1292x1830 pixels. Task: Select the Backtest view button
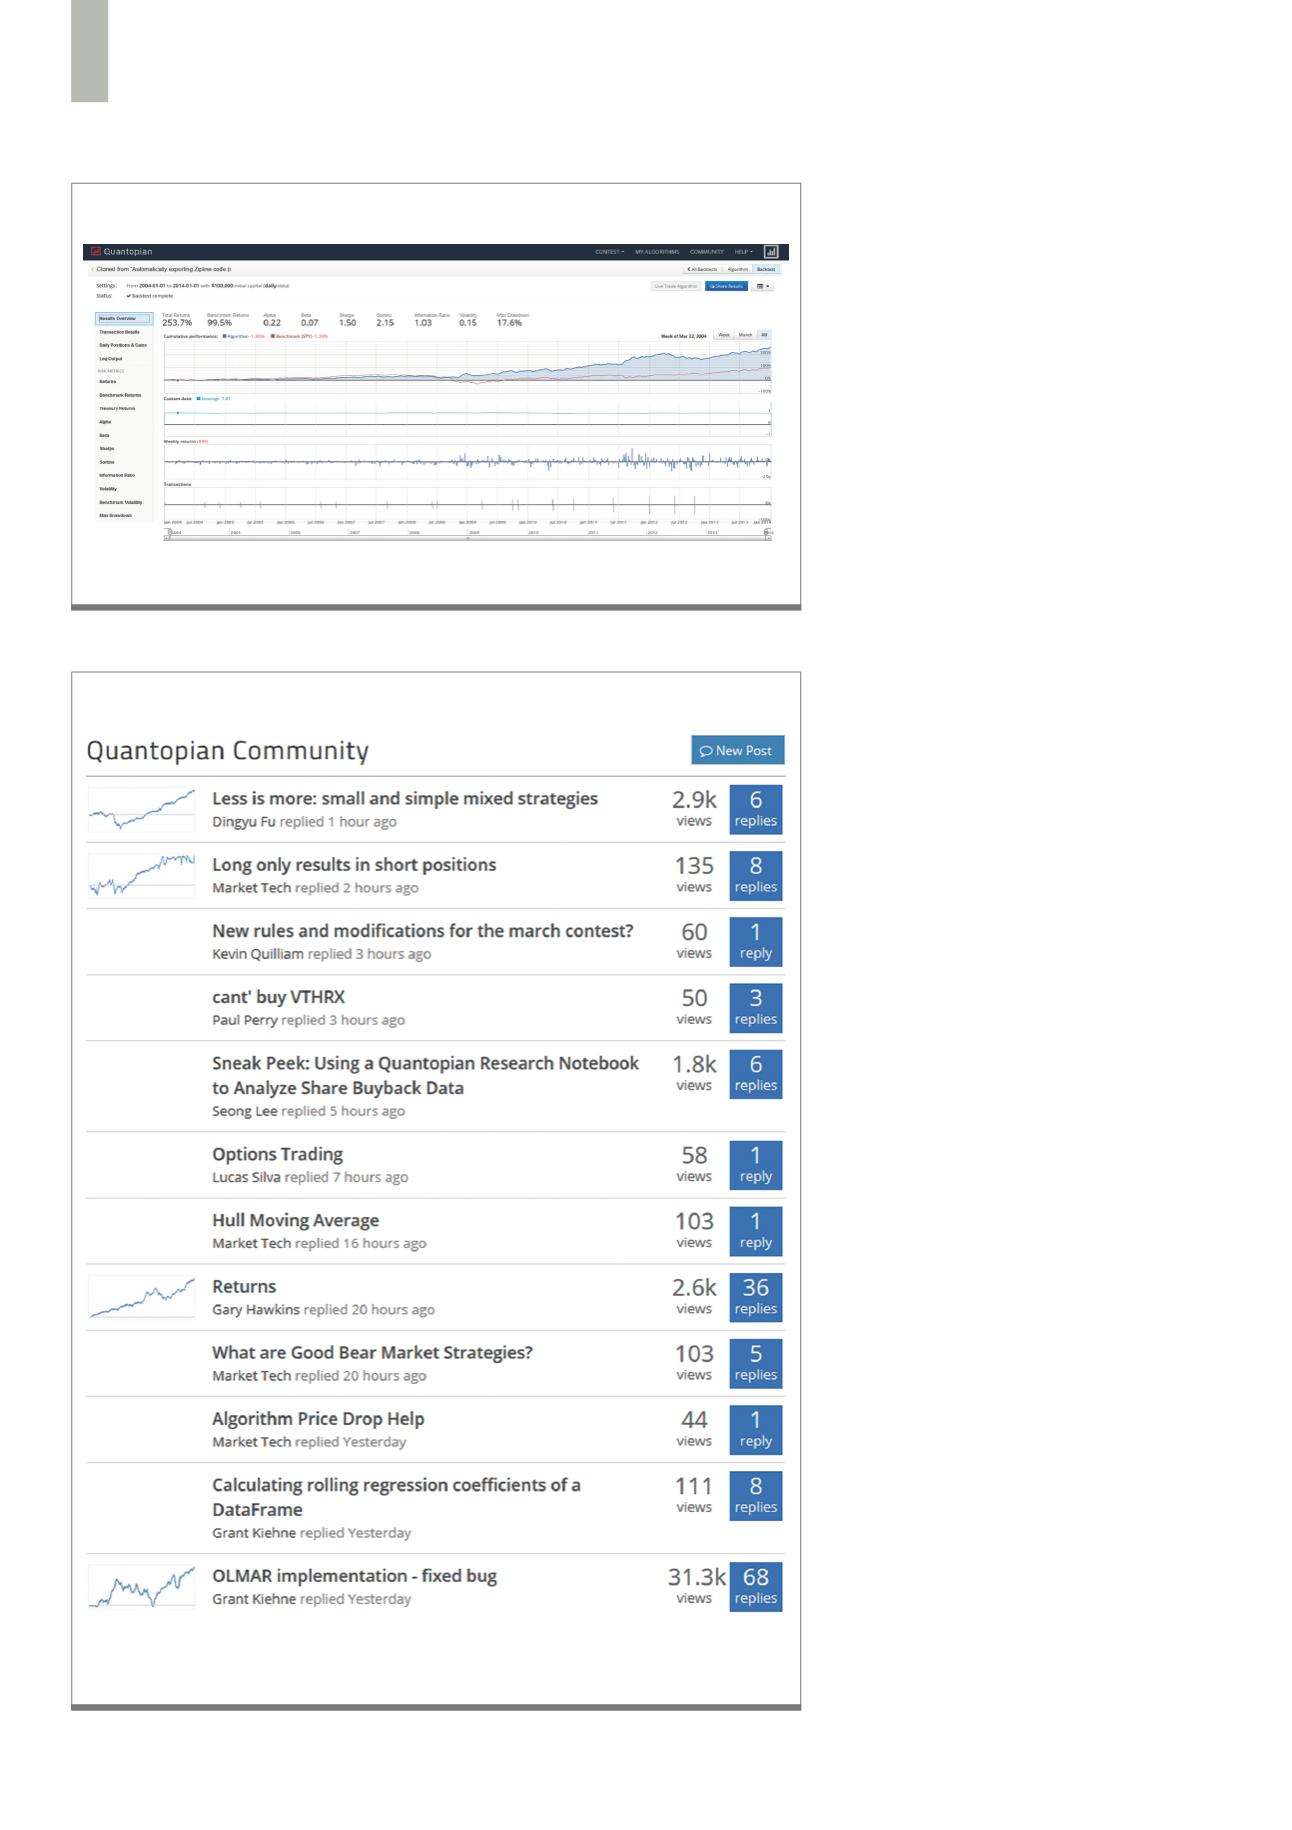(x=766, y=269)
